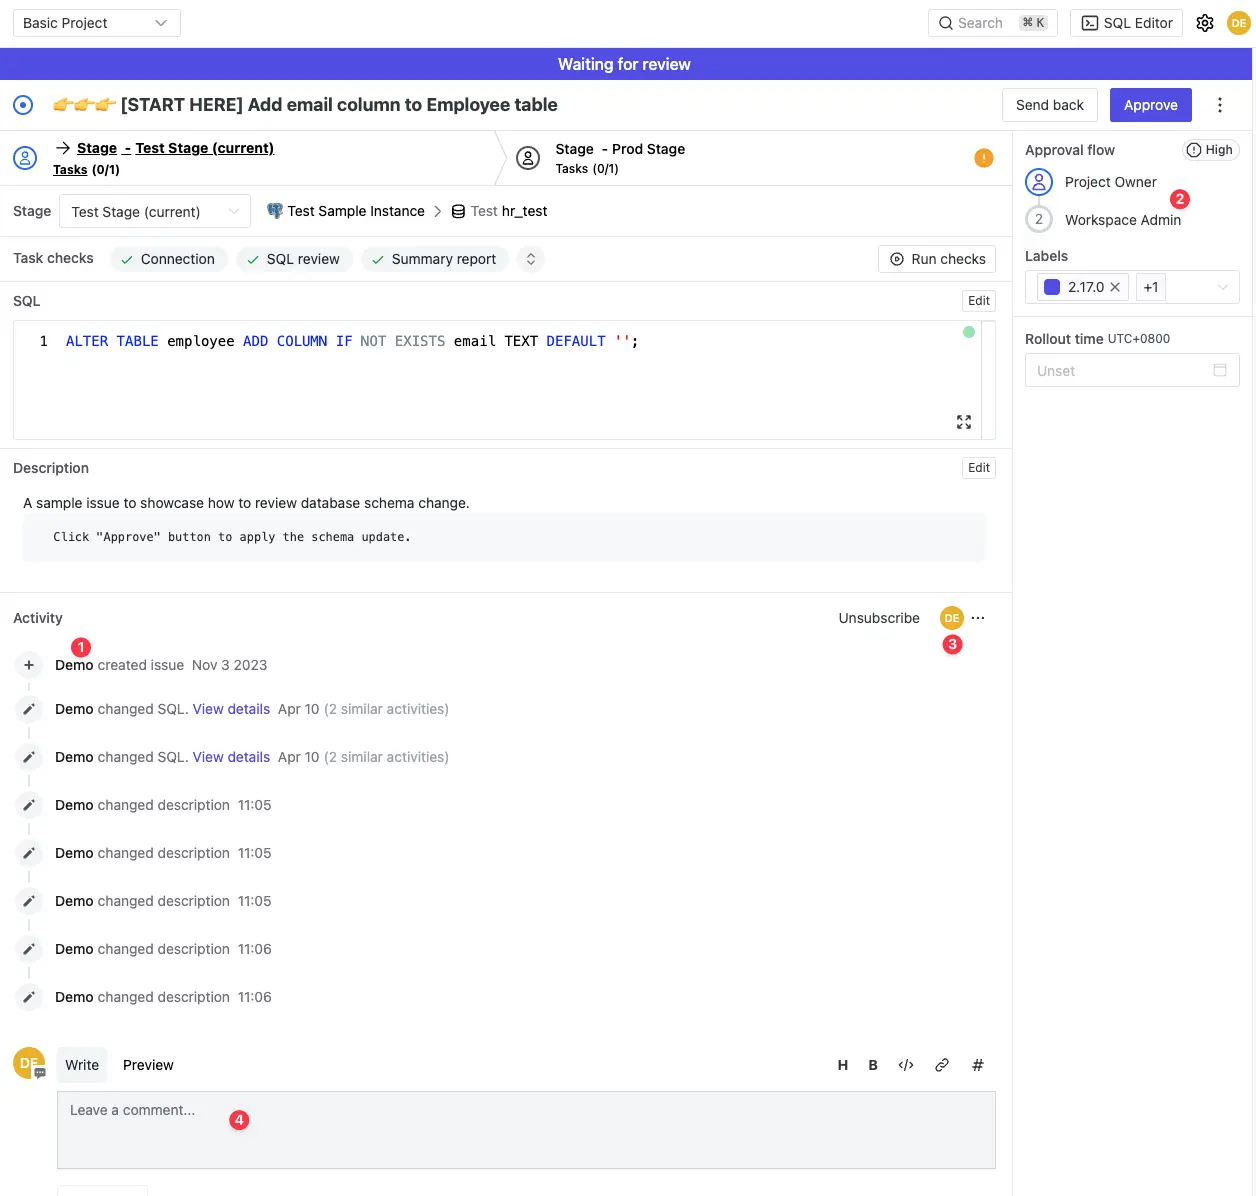Open workspace settings gear icon
This screenshot has width=1256, height=1196.
pyautogui.click(x=1205, y=23)
